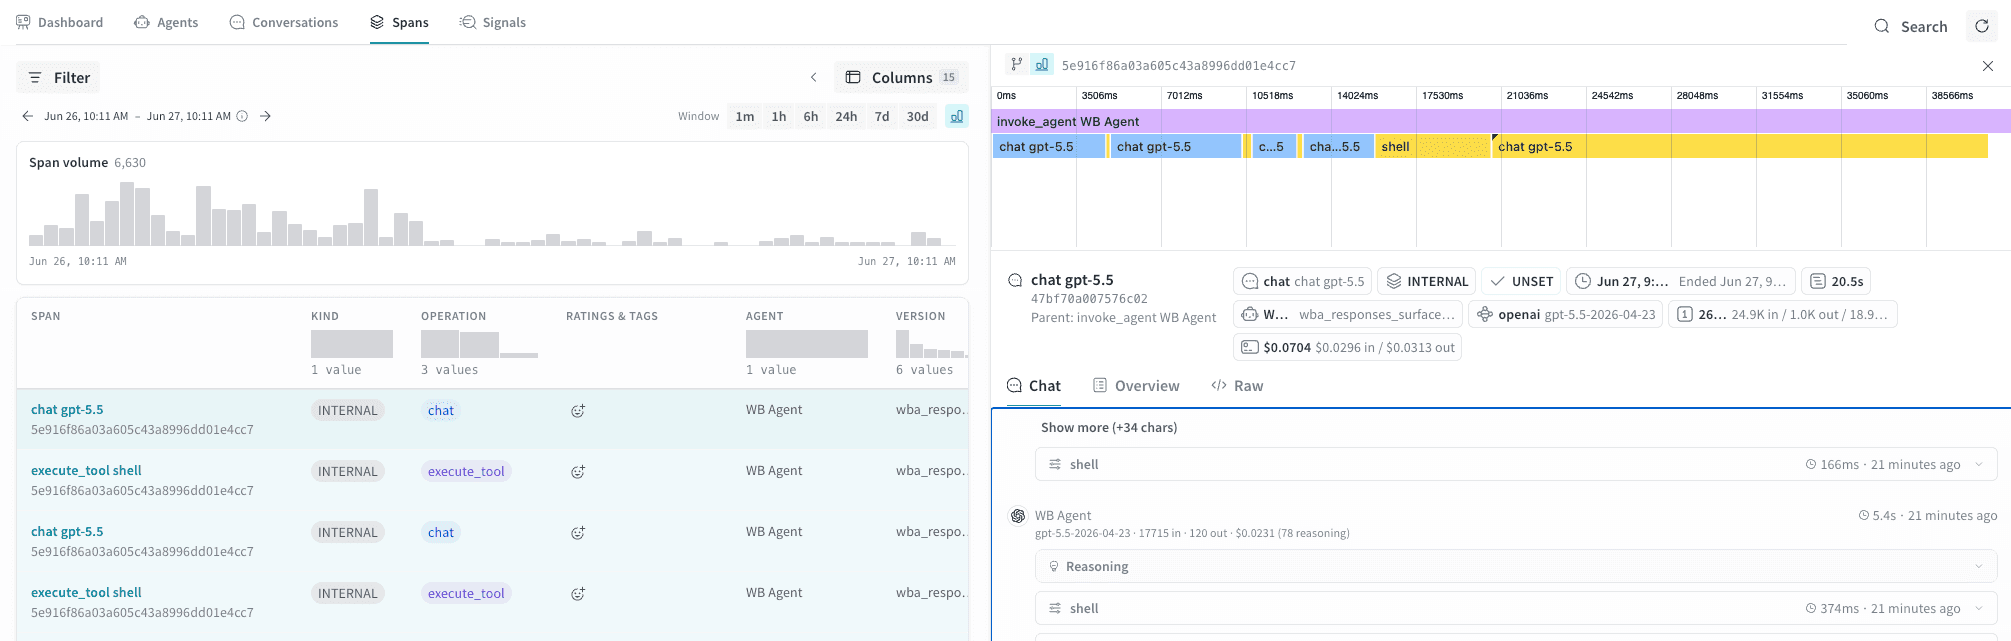Click the time range info icon
This screenshot has height=641, width=2011.
pos(242,116)
